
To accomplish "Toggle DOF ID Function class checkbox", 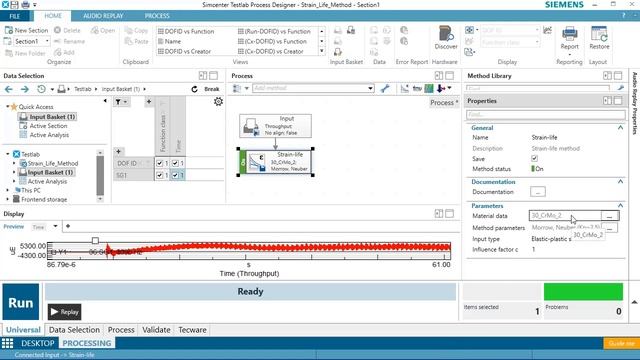I will coord(160,163).
